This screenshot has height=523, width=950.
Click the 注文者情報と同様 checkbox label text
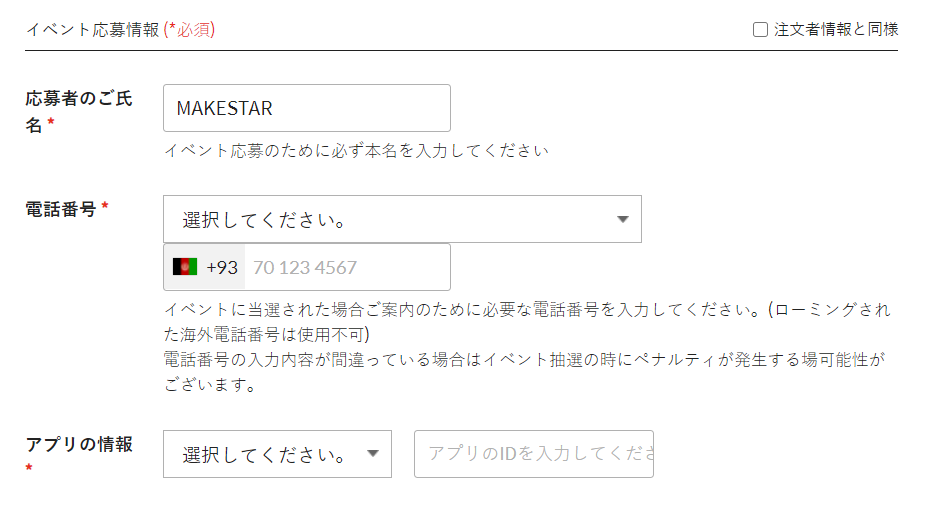(x=836, y=30)
